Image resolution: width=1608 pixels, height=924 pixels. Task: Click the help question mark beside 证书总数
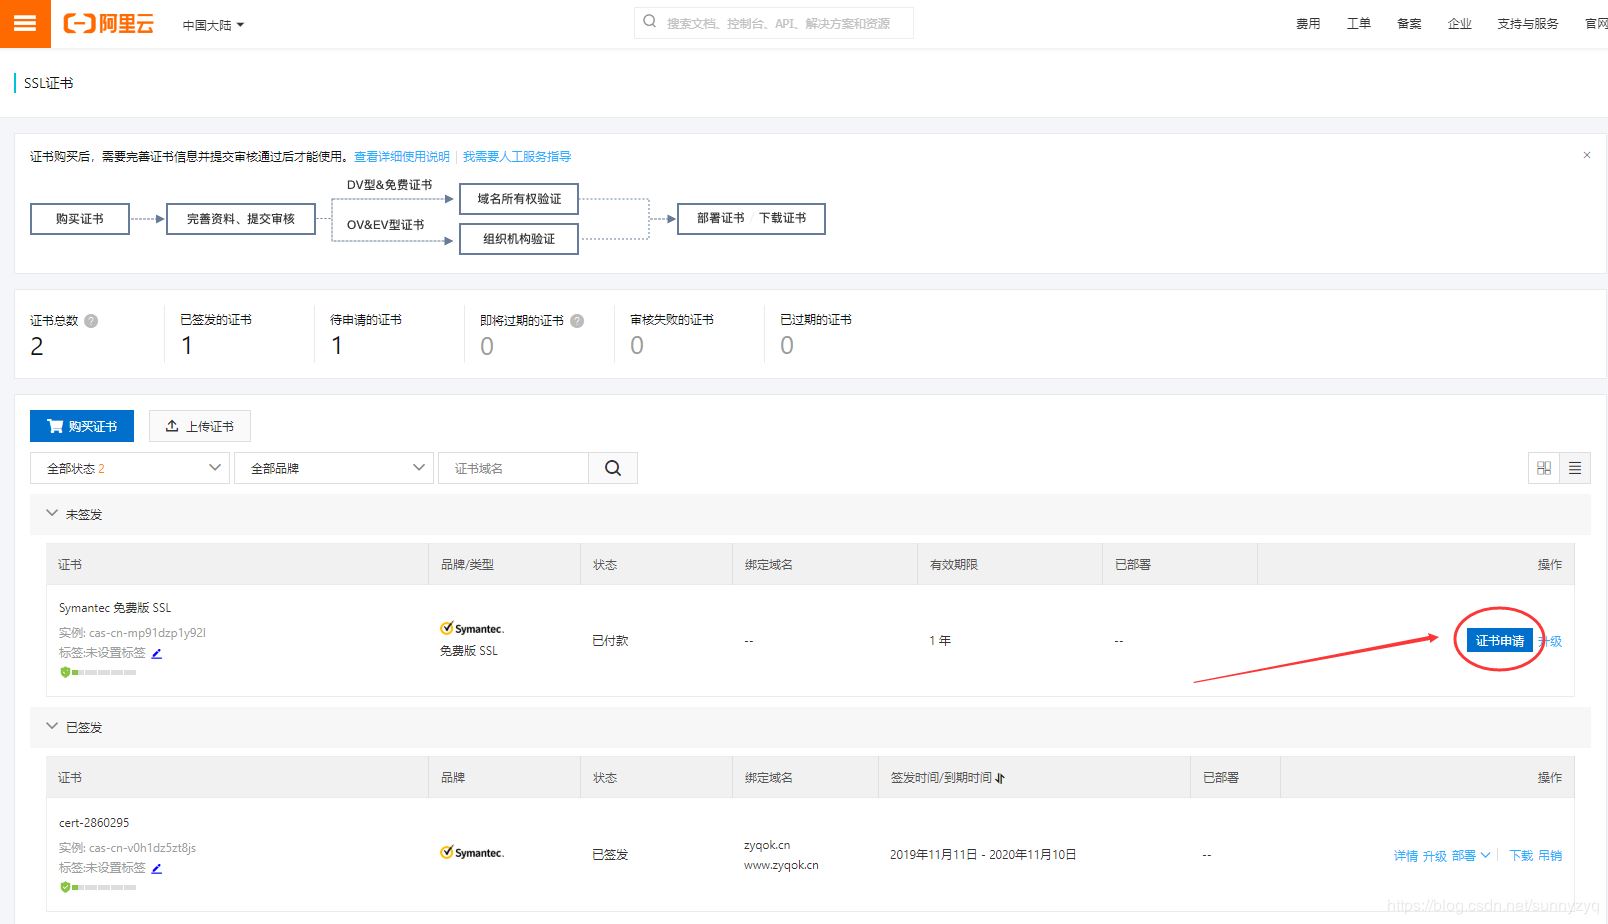(x=89, y=320)
